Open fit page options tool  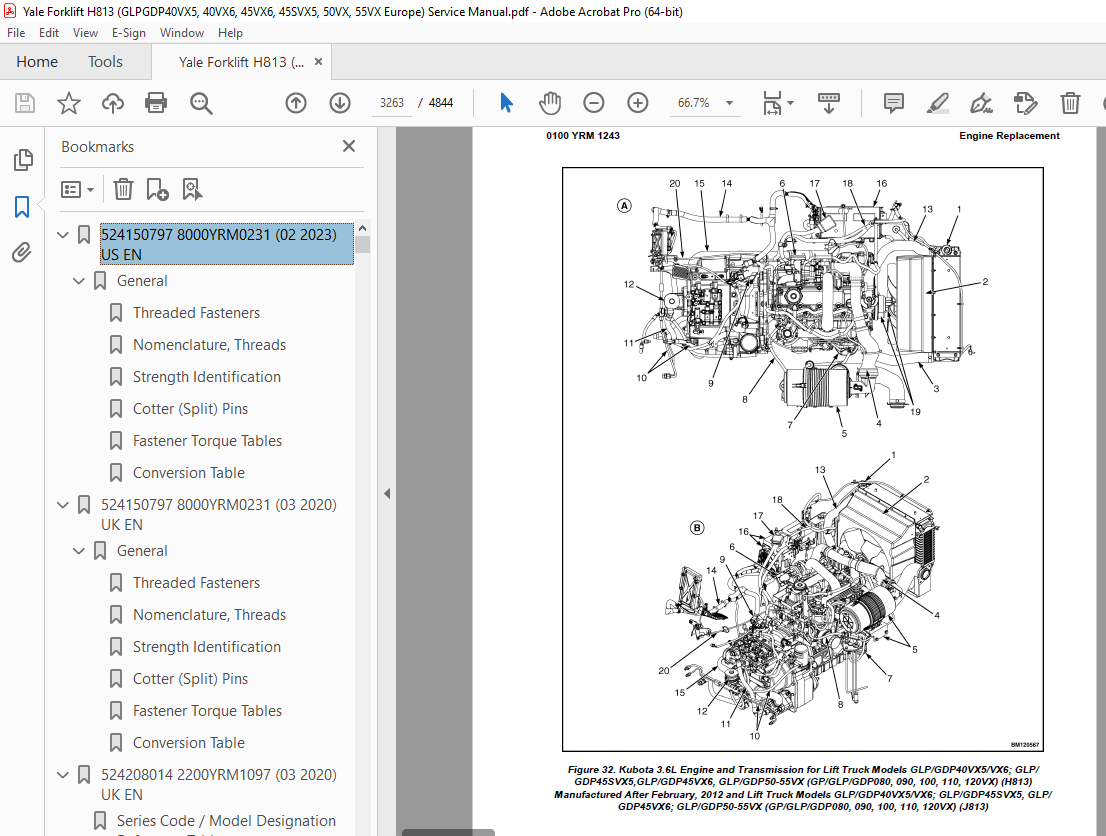[x=777, y=103]
